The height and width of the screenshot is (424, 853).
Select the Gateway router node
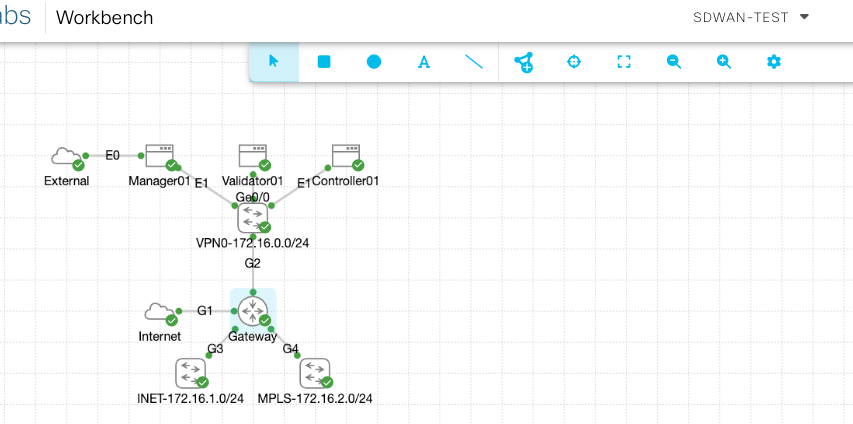click(x=252, y=310)
